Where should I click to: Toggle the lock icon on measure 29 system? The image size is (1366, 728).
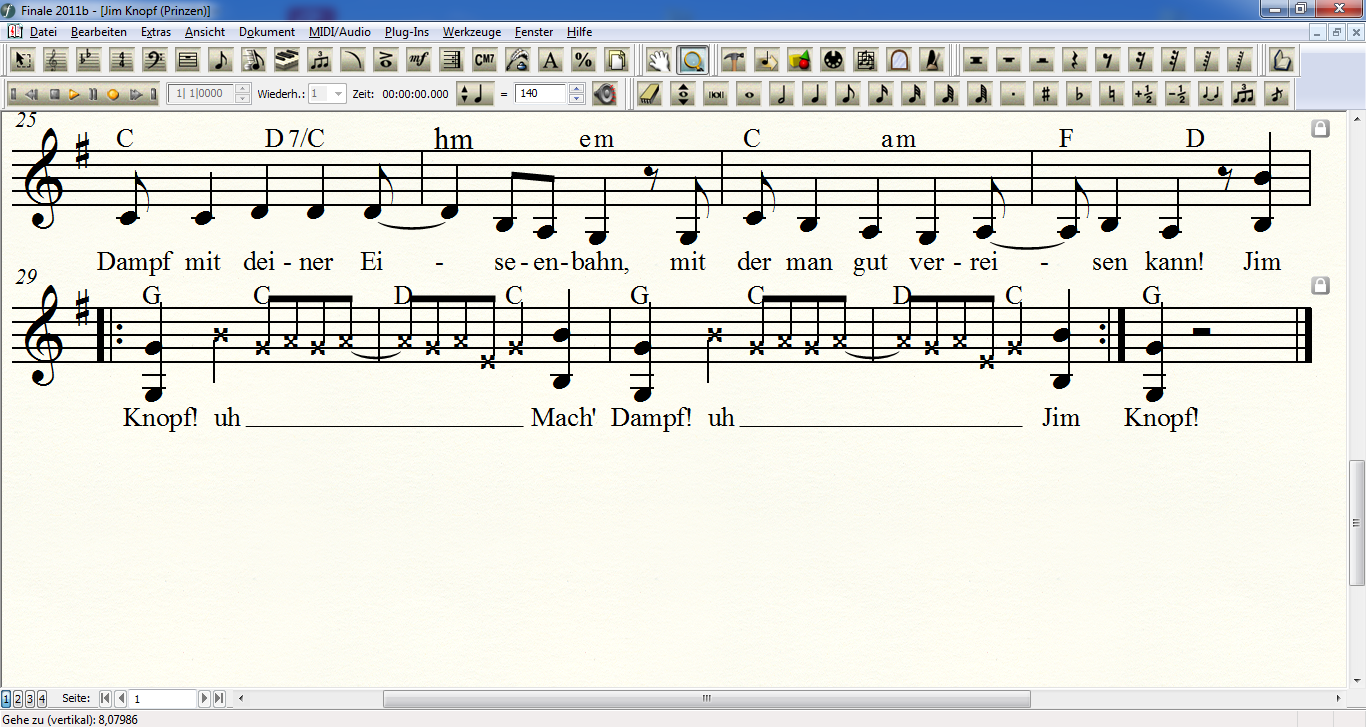point(1320,286)
